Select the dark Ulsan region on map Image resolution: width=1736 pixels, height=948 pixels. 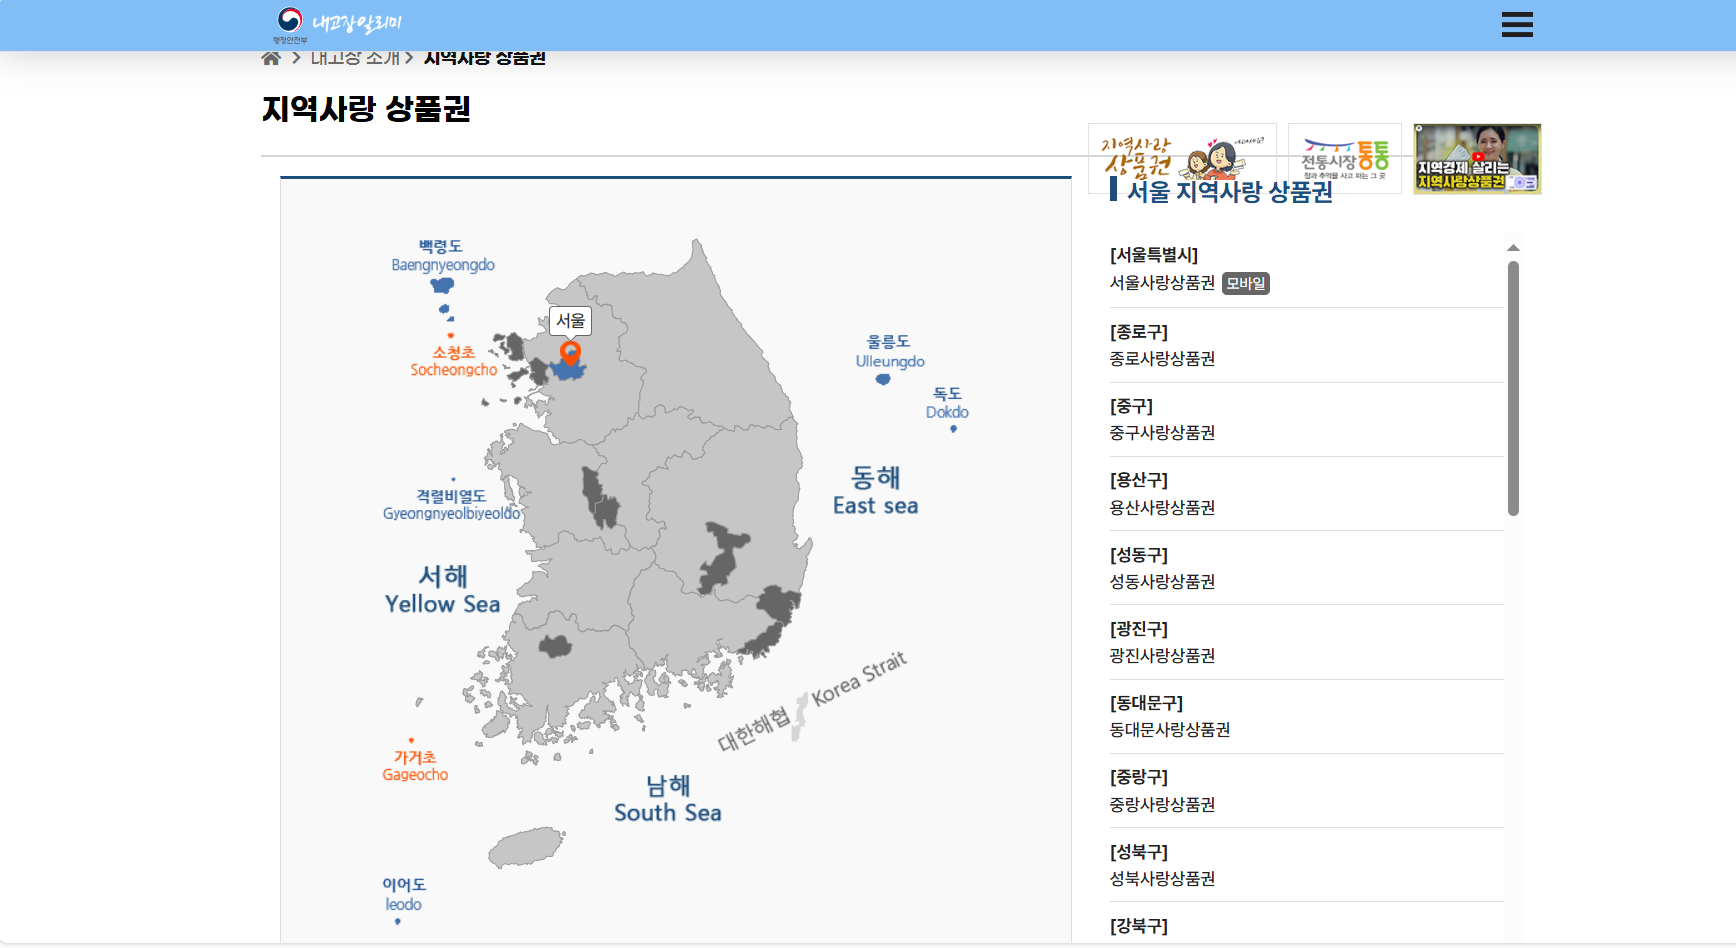point(778,603)
